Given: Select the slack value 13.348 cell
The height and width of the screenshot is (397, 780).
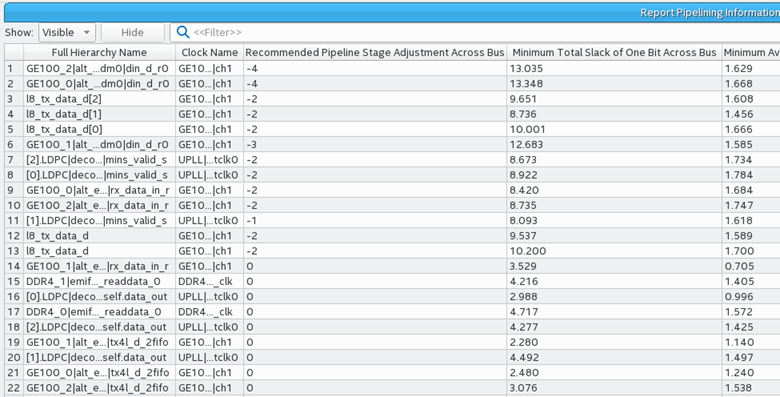Looking at the screenshot, I should pyautogui.click(x=526, y=84).
